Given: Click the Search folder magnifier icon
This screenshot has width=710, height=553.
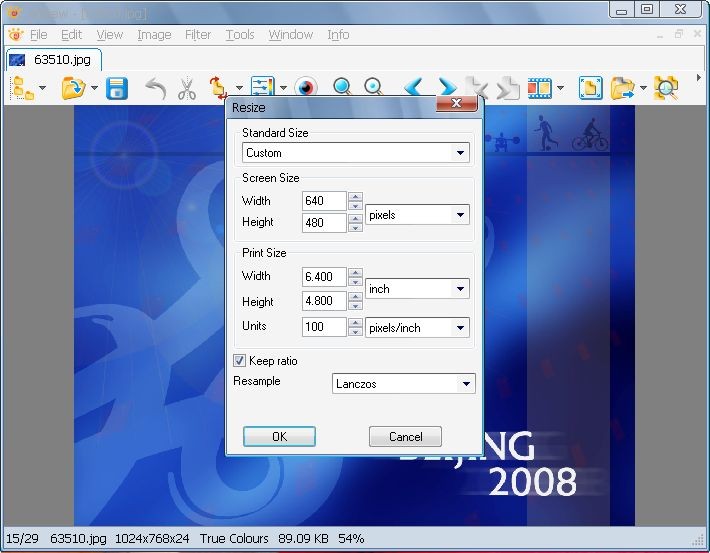Looking at the screenshot, I should (x=666, y=88).
